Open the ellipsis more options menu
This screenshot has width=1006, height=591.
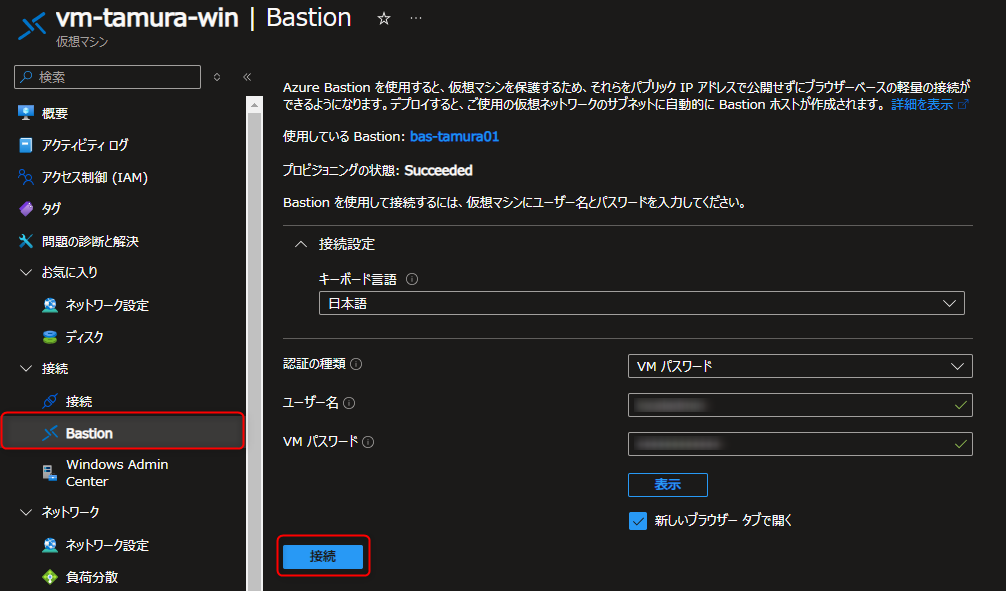(x=416, y=18)
